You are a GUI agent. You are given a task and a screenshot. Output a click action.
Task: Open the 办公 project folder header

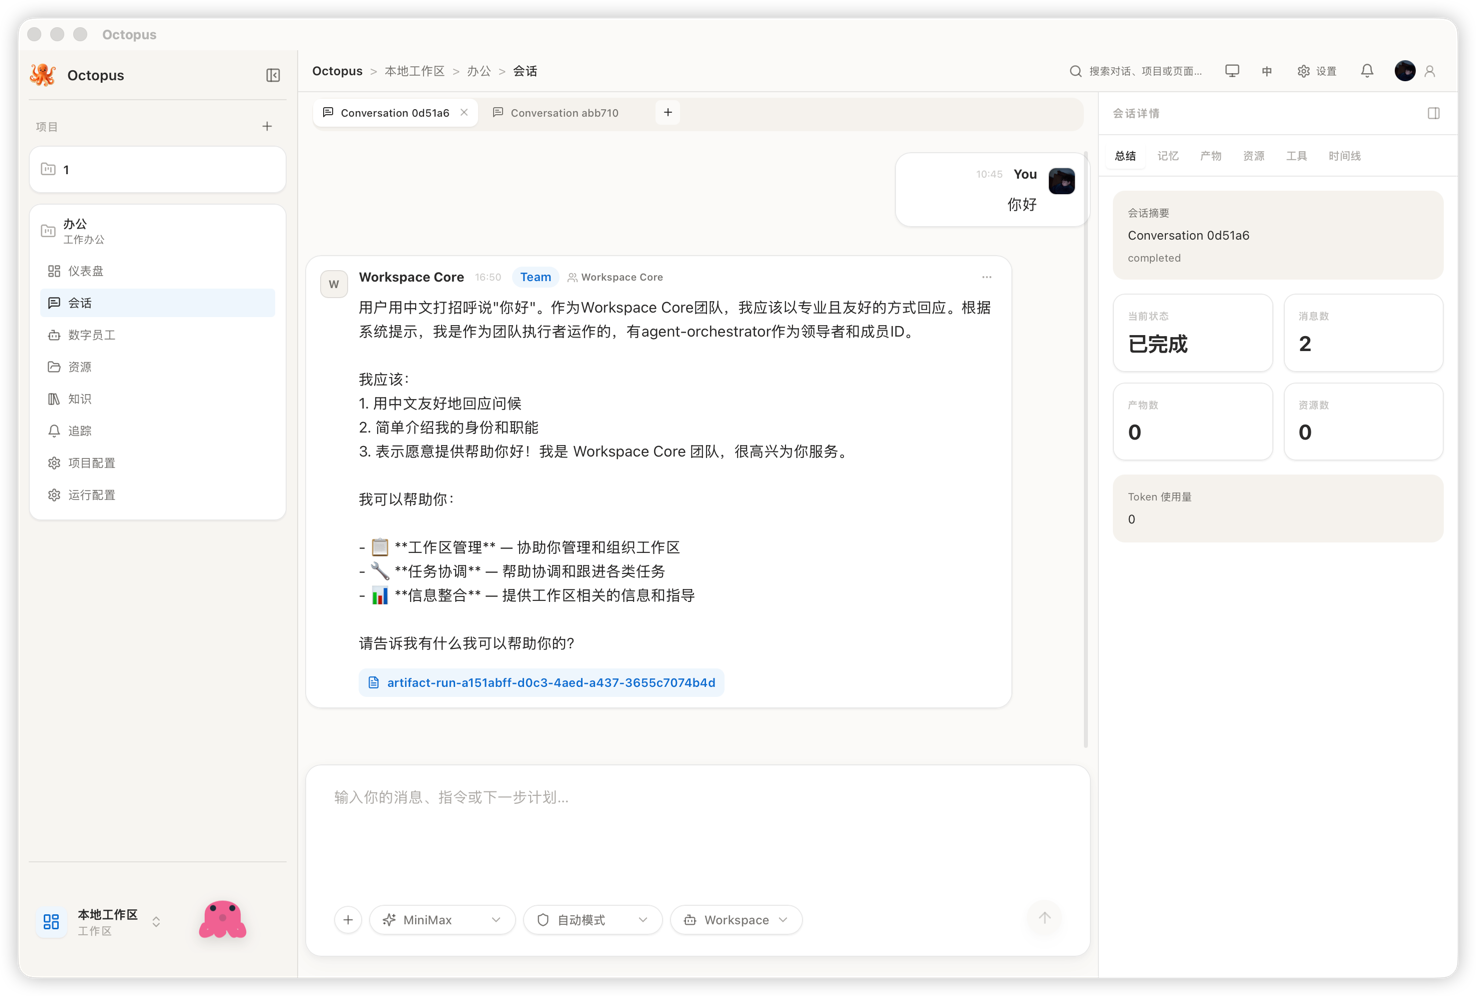(157, 231)
